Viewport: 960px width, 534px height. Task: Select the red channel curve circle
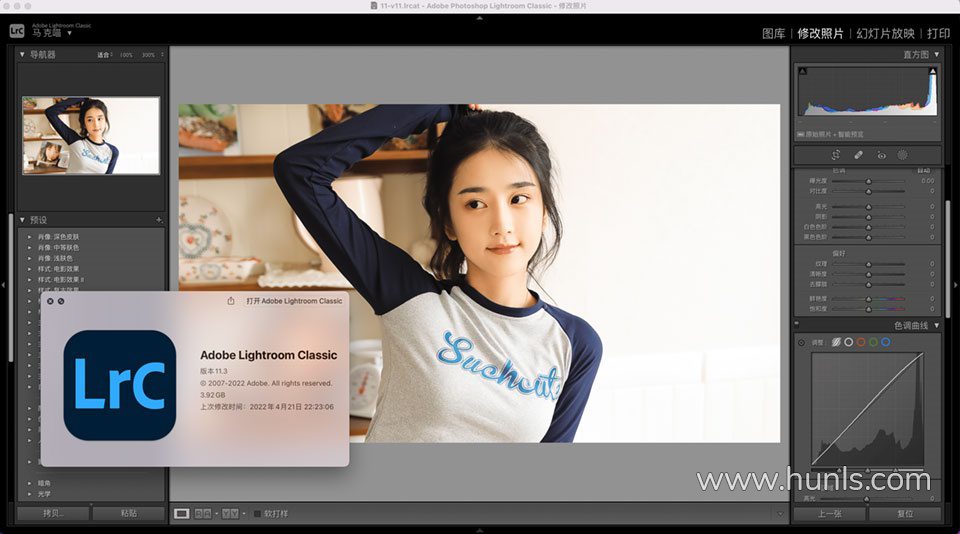[861, 342]
